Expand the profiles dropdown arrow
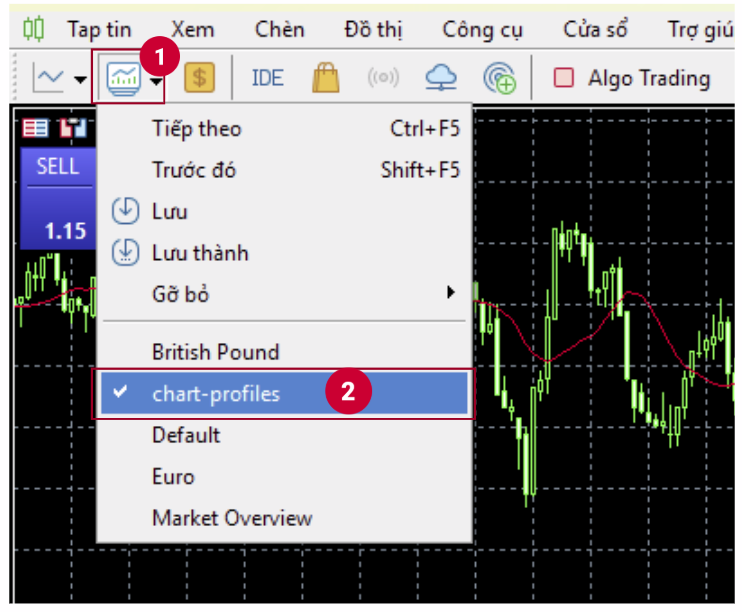Viewport: 742px width, 612px height. [157, 78]
